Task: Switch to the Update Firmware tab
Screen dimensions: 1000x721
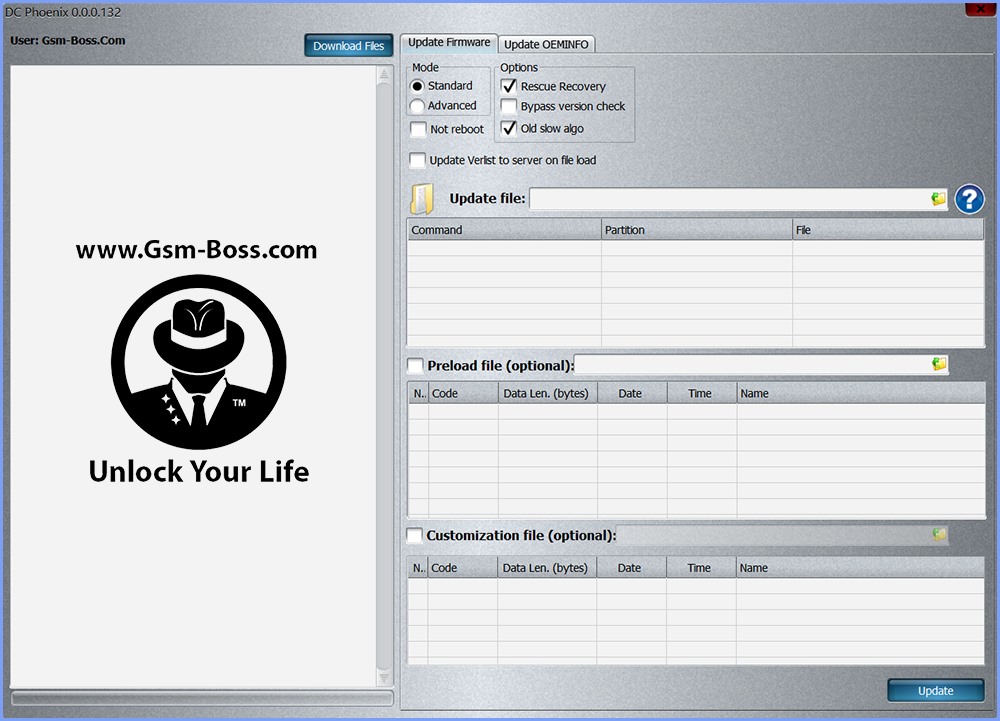Action: click(x=449, y=43)
